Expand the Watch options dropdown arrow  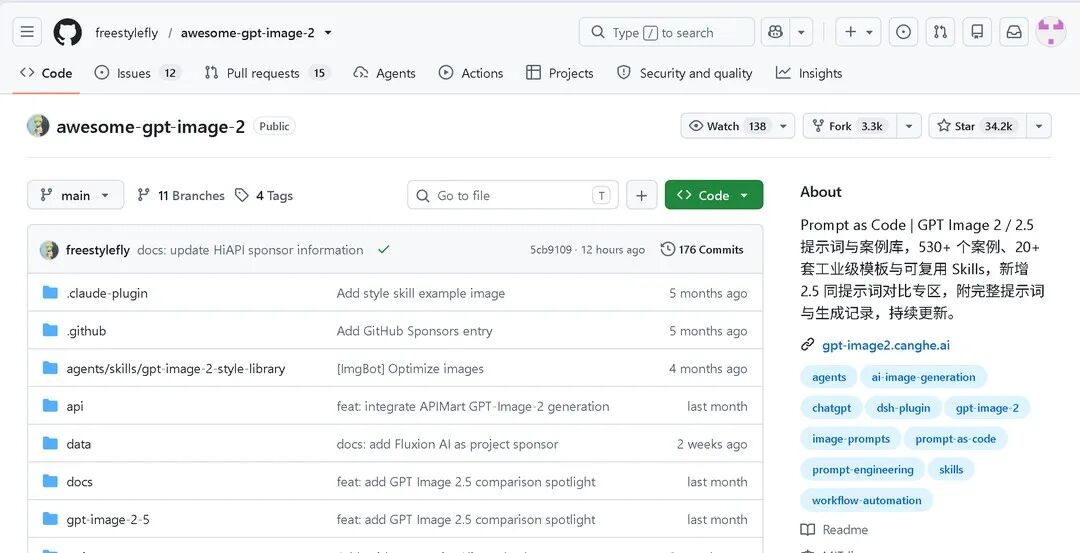coord(783,126)
